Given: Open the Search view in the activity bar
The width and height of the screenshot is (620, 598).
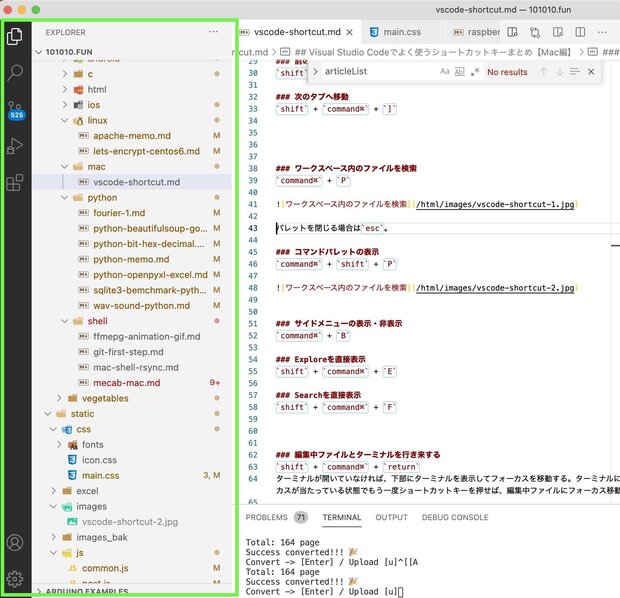Looking at the screenshot, I should [15, 73].
